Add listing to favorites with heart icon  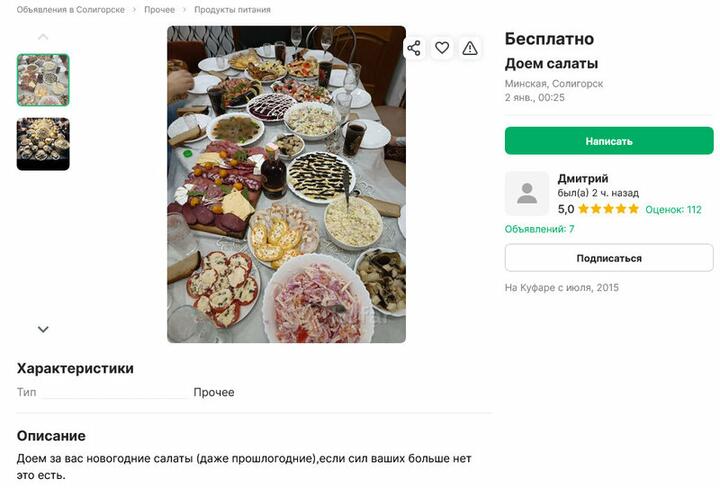(x=442, y=48)
